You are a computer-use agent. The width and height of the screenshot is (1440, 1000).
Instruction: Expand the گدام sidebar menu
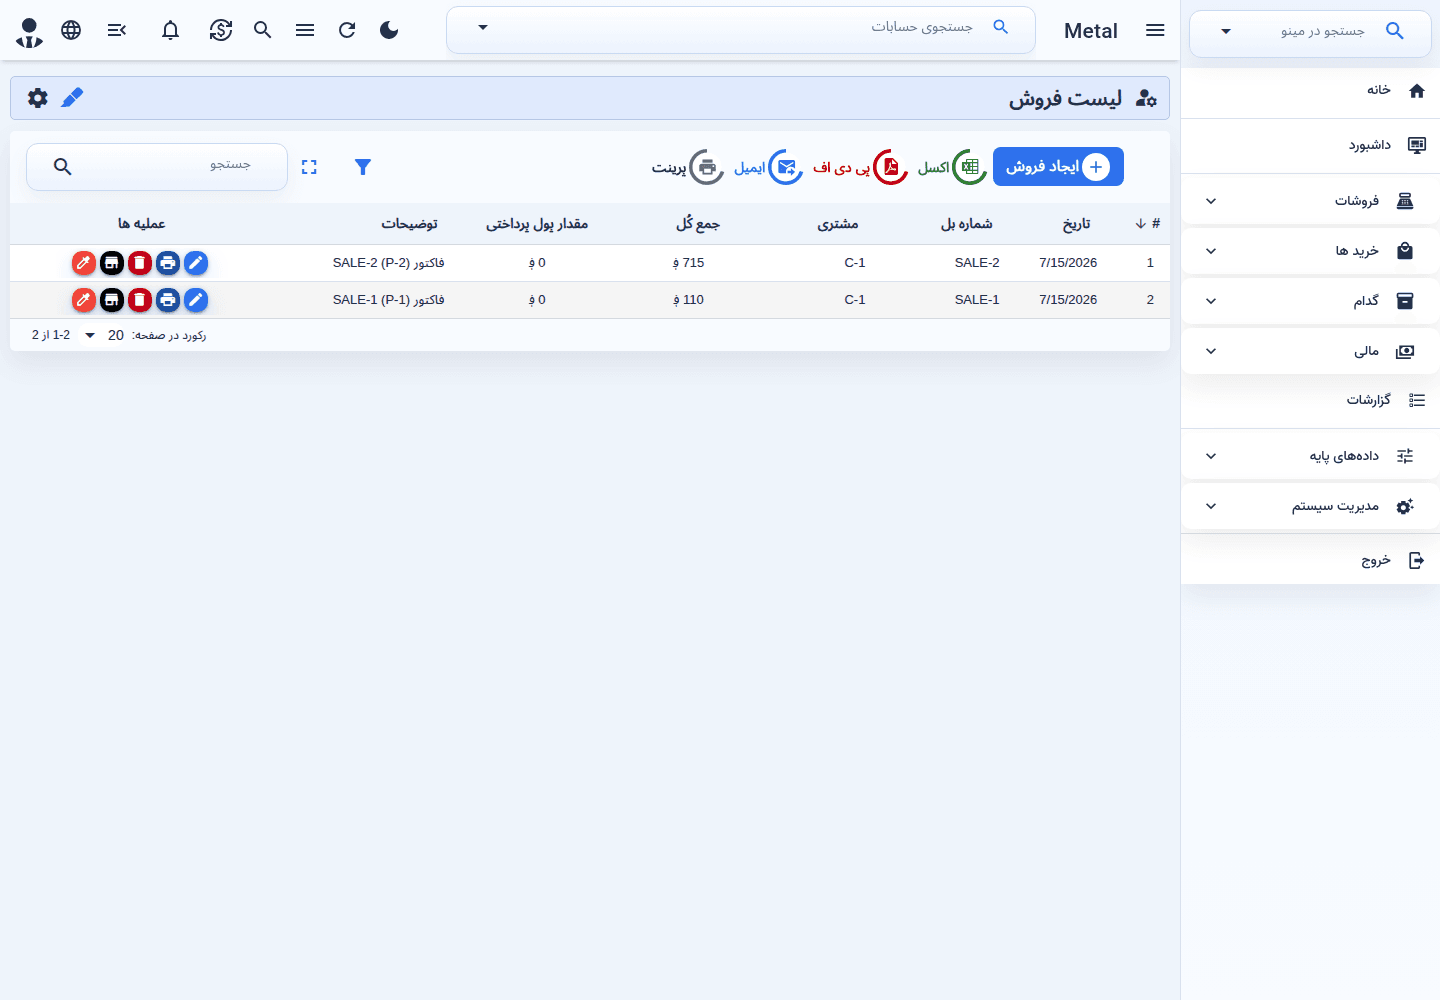click(x=1310, y=301)
